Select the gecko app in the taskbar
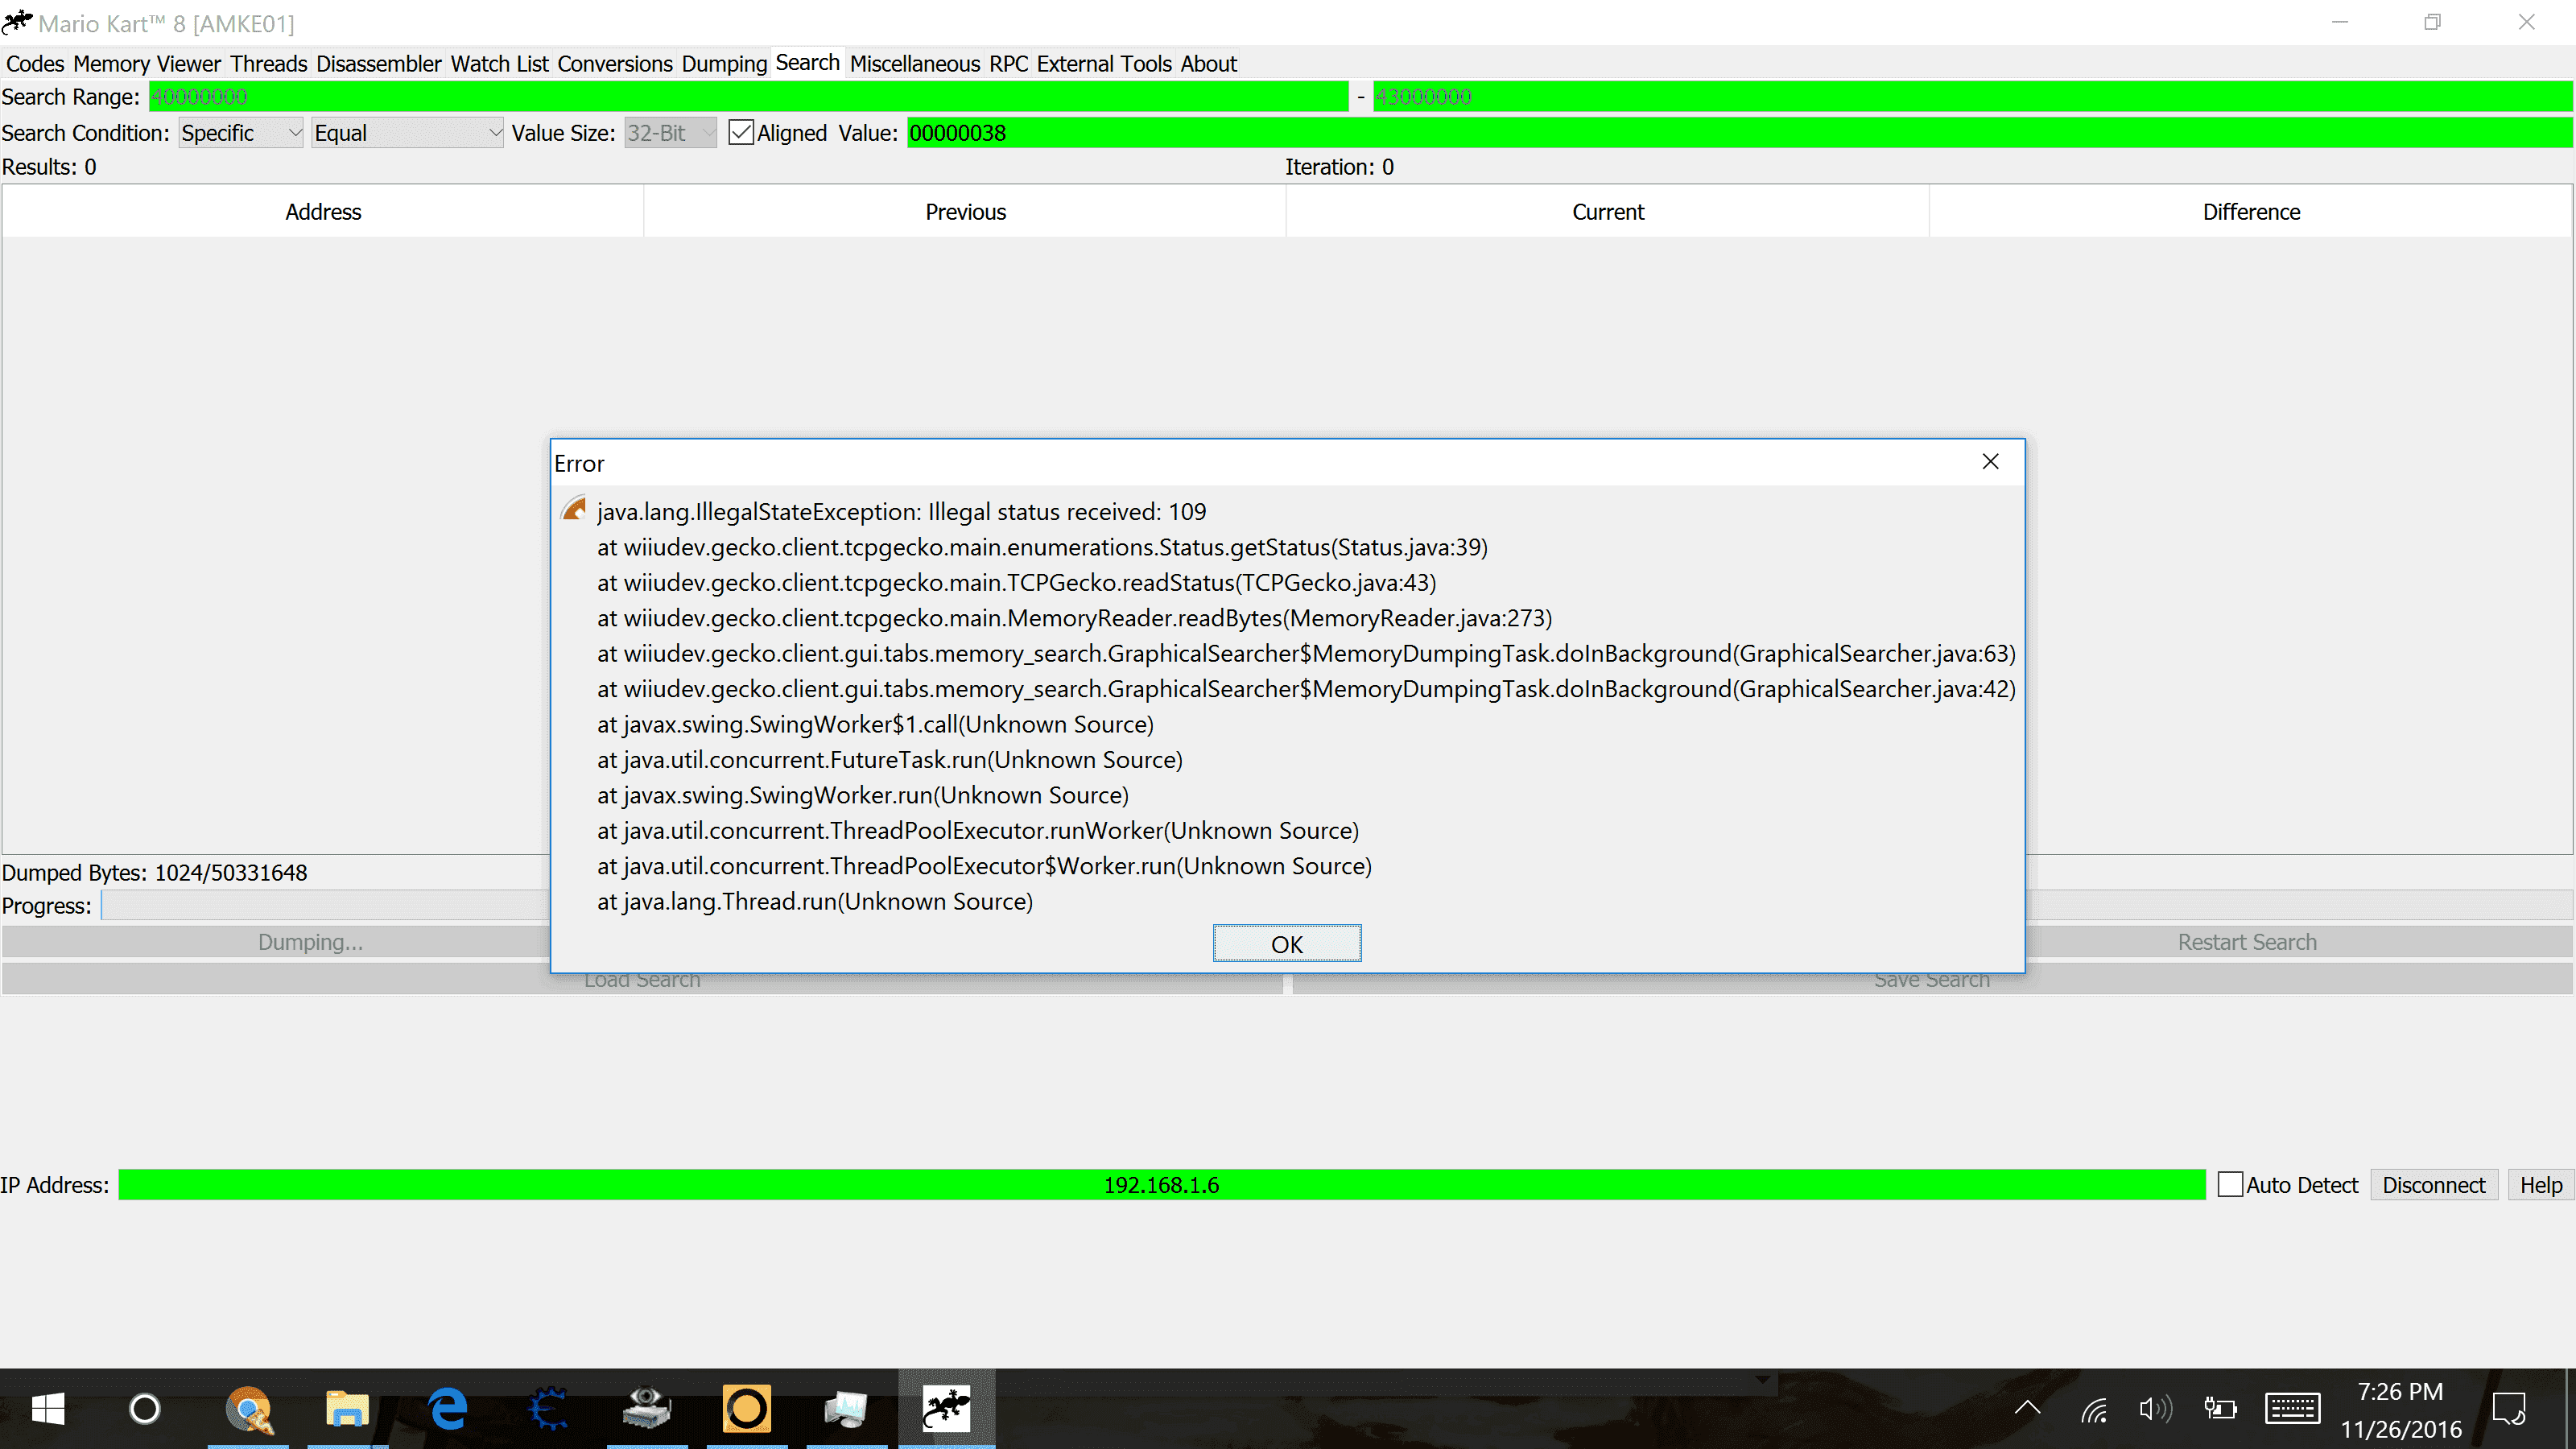 946,1409
